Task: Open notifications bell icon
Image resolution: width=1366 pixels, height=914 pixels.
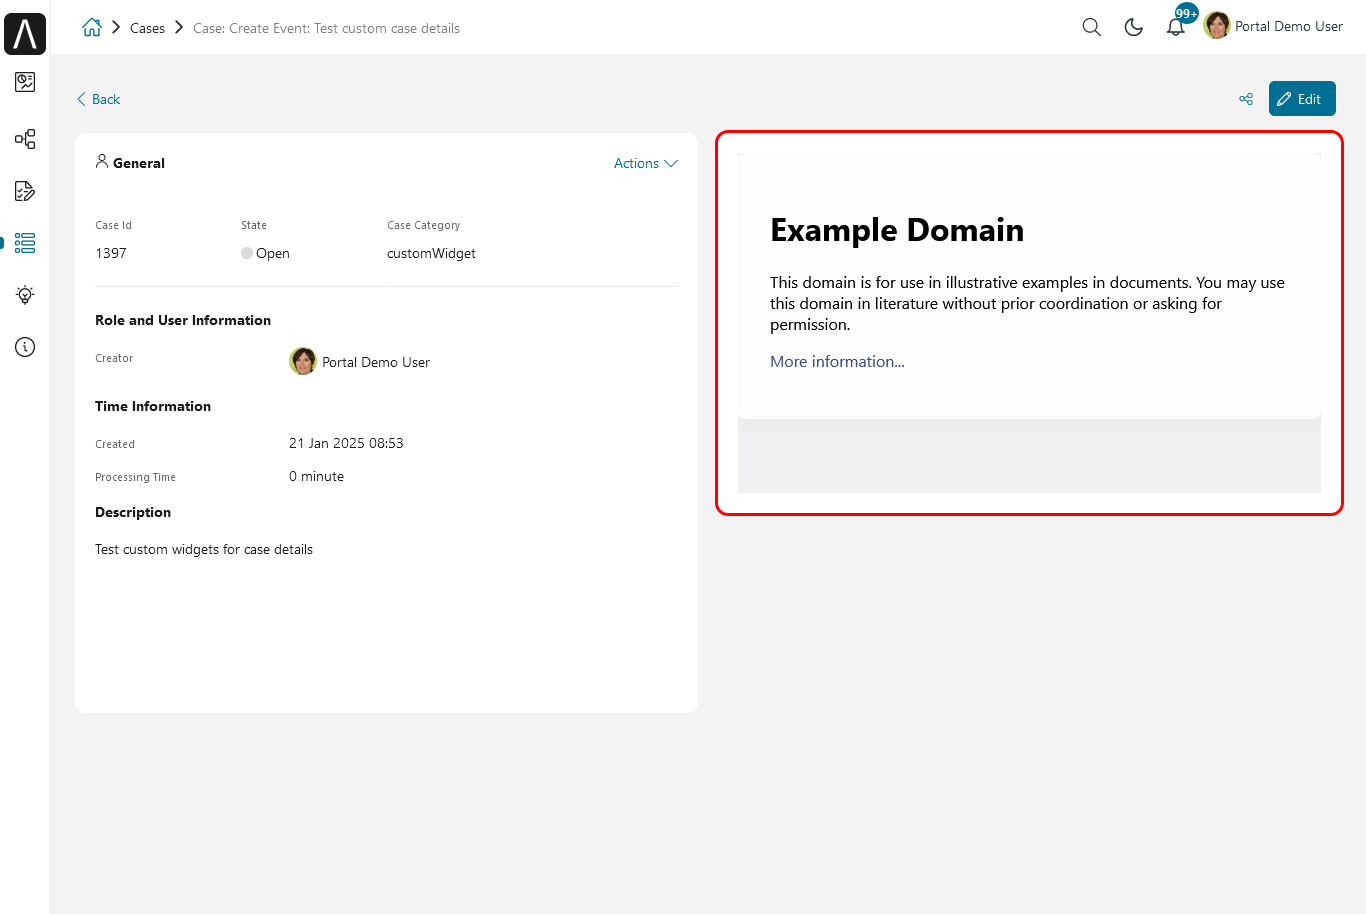Action: point(1176,27)
